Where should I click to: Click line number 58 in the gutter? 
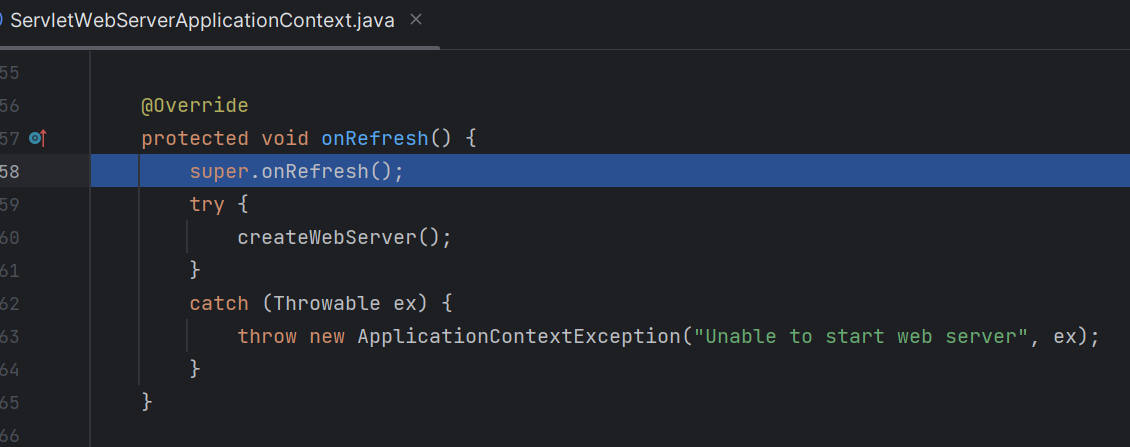click(x=10, y=171)
